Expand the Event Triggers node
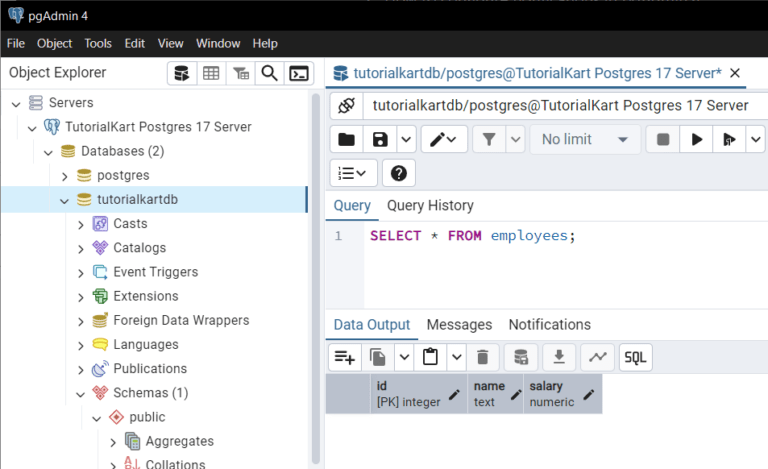Image resolution: width=768 pixels, height=469 pixels. point(81,273)
